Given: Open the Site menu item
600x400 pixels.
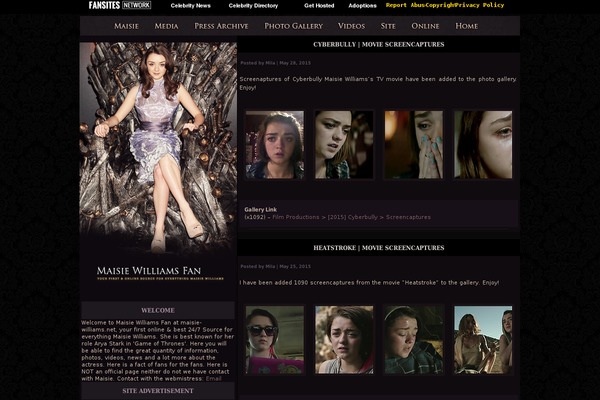Looking at the screenshot, I should coord(388,26).
